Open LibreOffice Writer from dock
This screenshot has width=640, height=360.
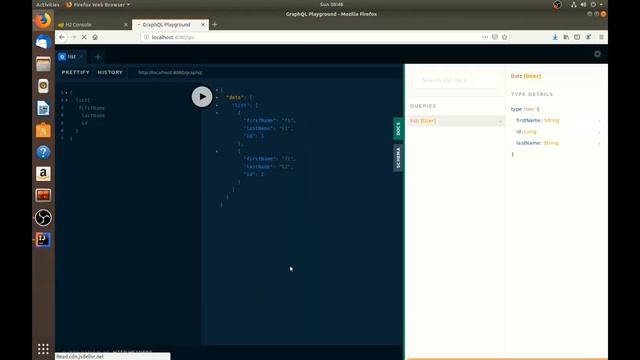coord(43,108)
